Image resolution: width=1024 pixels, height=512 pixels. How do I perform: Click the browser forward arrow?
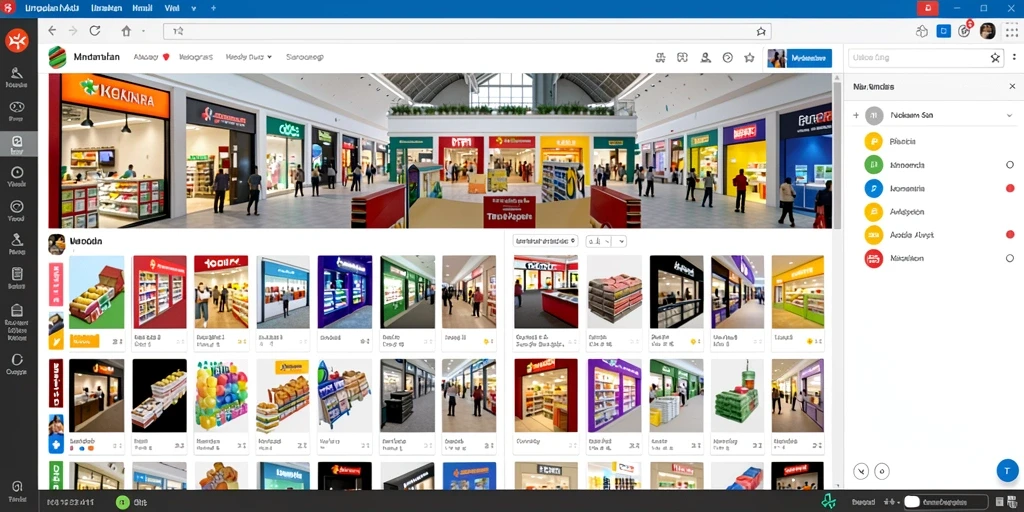coord(72,31)
